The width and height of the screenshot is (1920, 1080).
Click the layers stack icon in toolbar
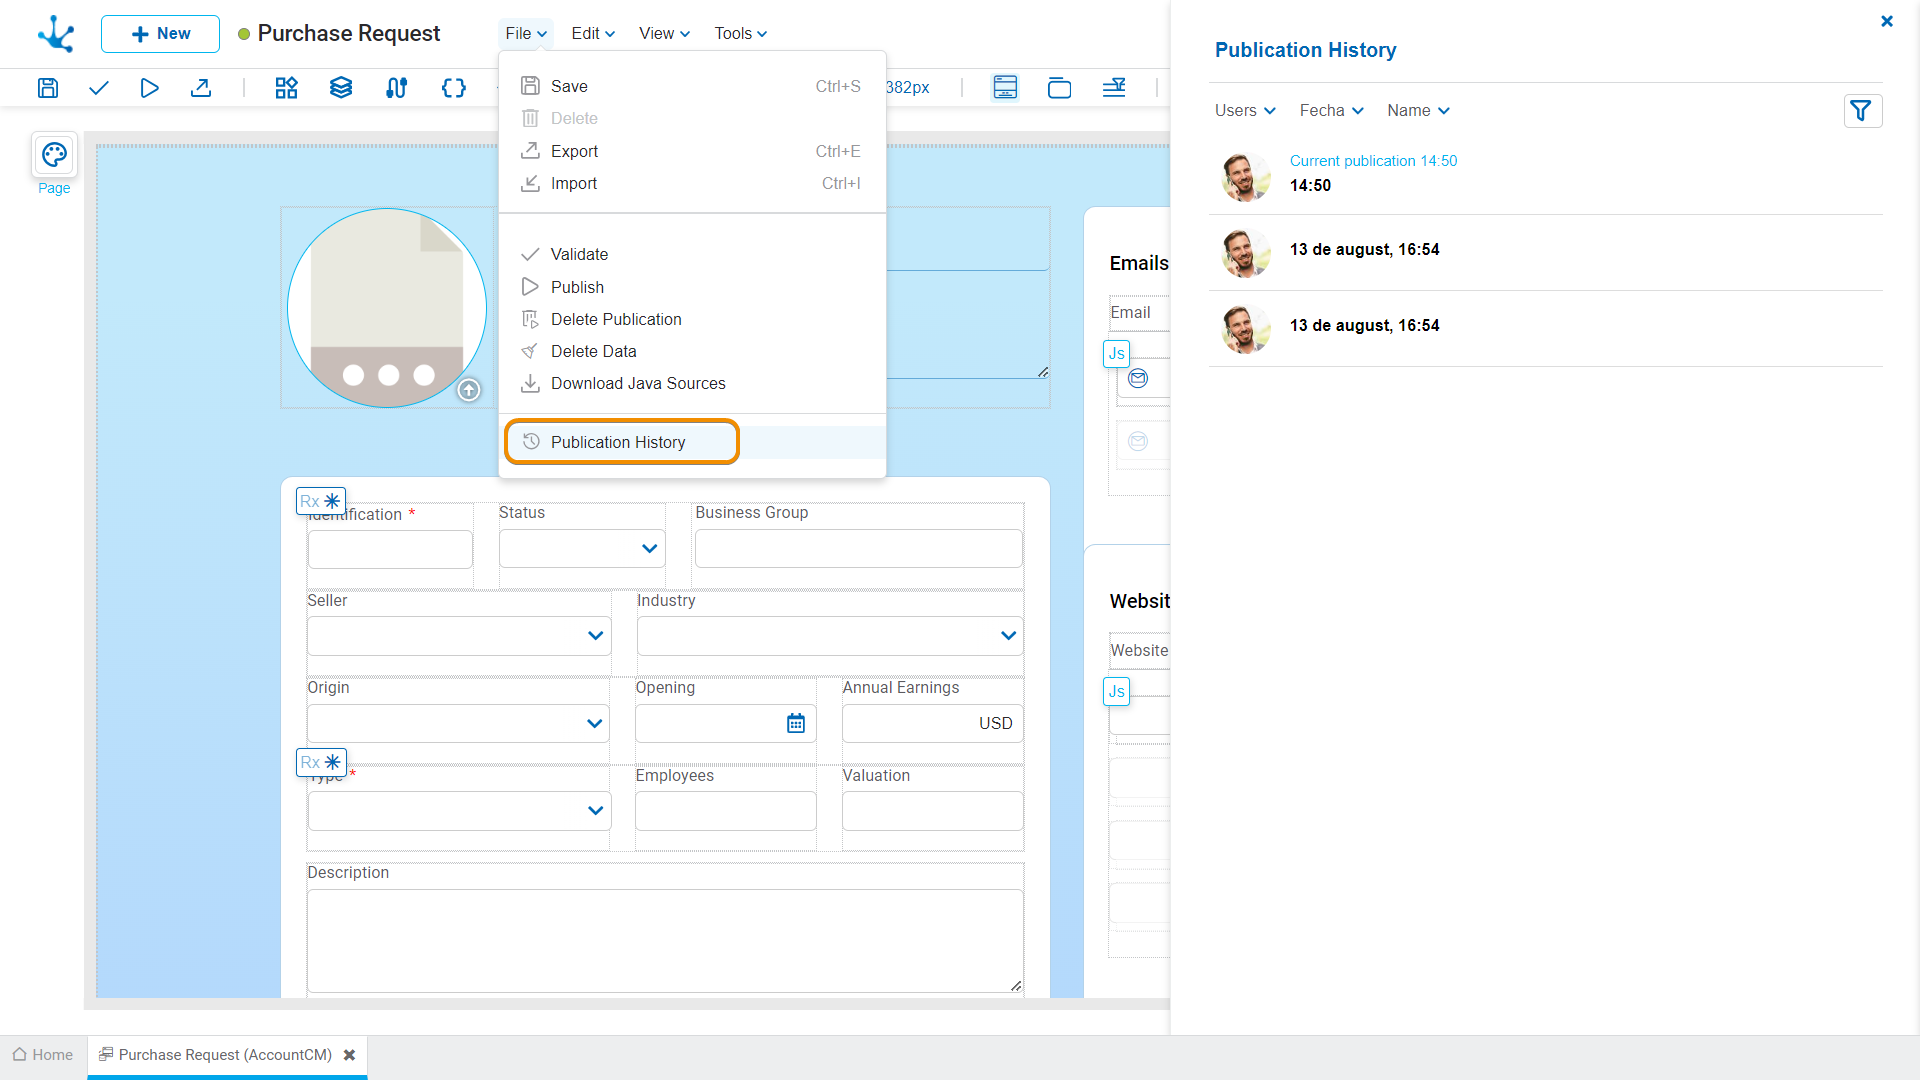tap(341, 88)
